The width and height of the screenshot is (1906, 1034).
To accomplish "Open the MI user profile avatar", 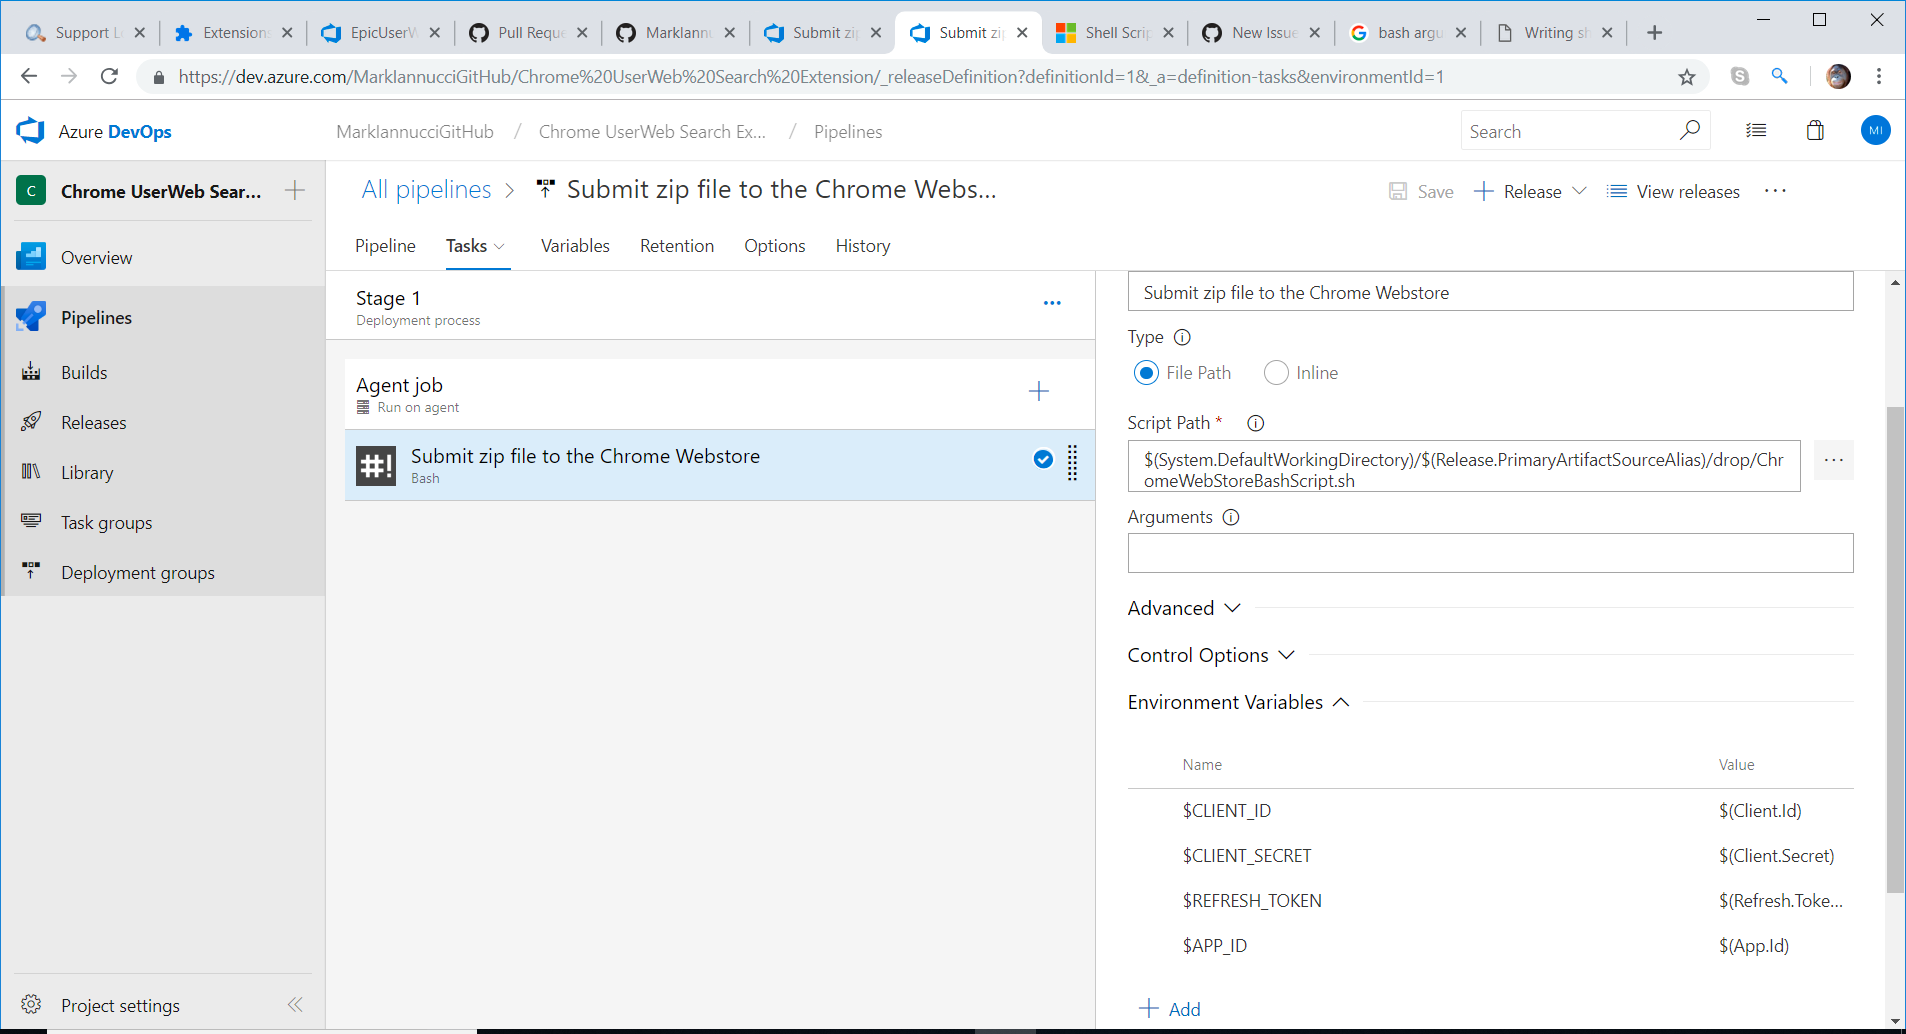I will tap(1875, 131).
